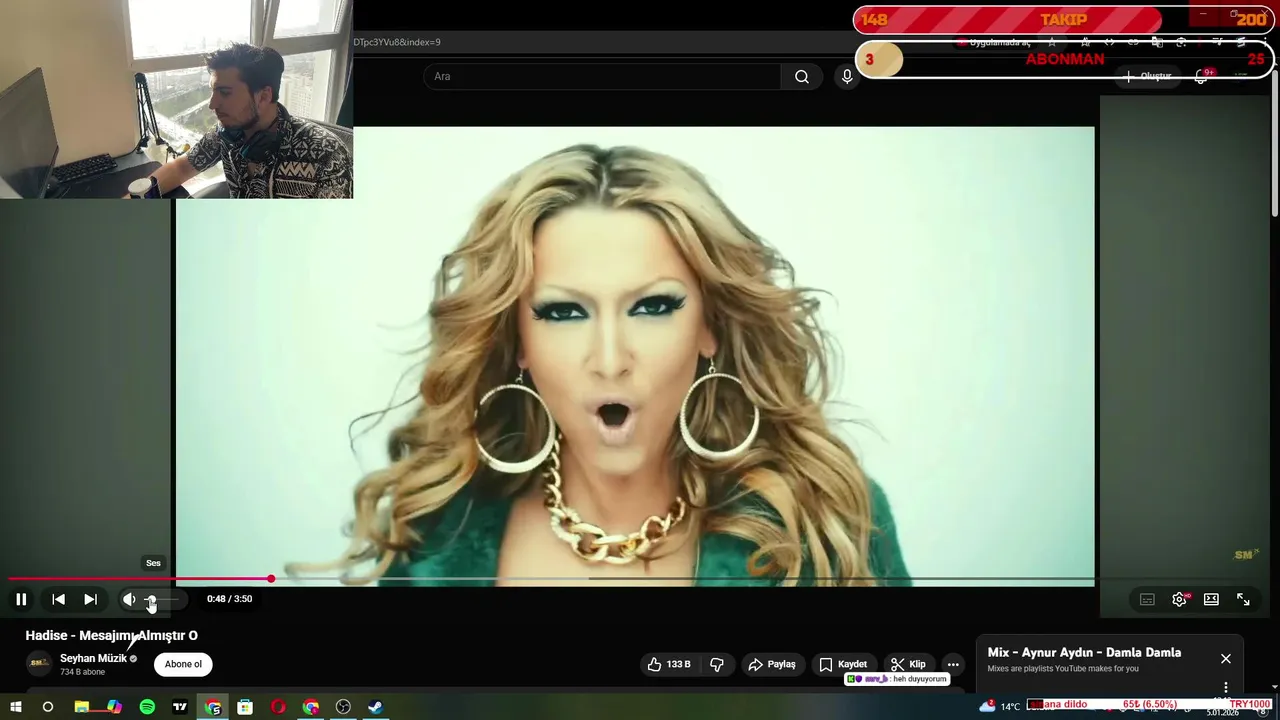Click Mix - Aynur Aydın - Damla Damla title
Viewport: 1280px width, 720px height.
pos(1084,652)
